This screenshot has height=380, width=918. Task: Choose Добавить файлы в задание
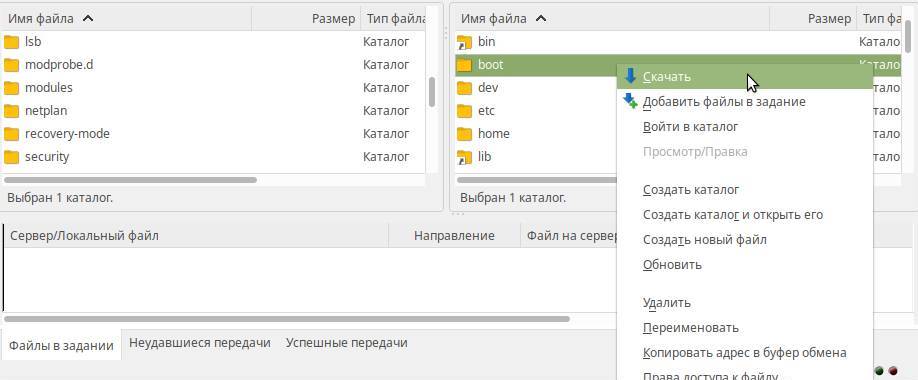click(x=745, y=102)
